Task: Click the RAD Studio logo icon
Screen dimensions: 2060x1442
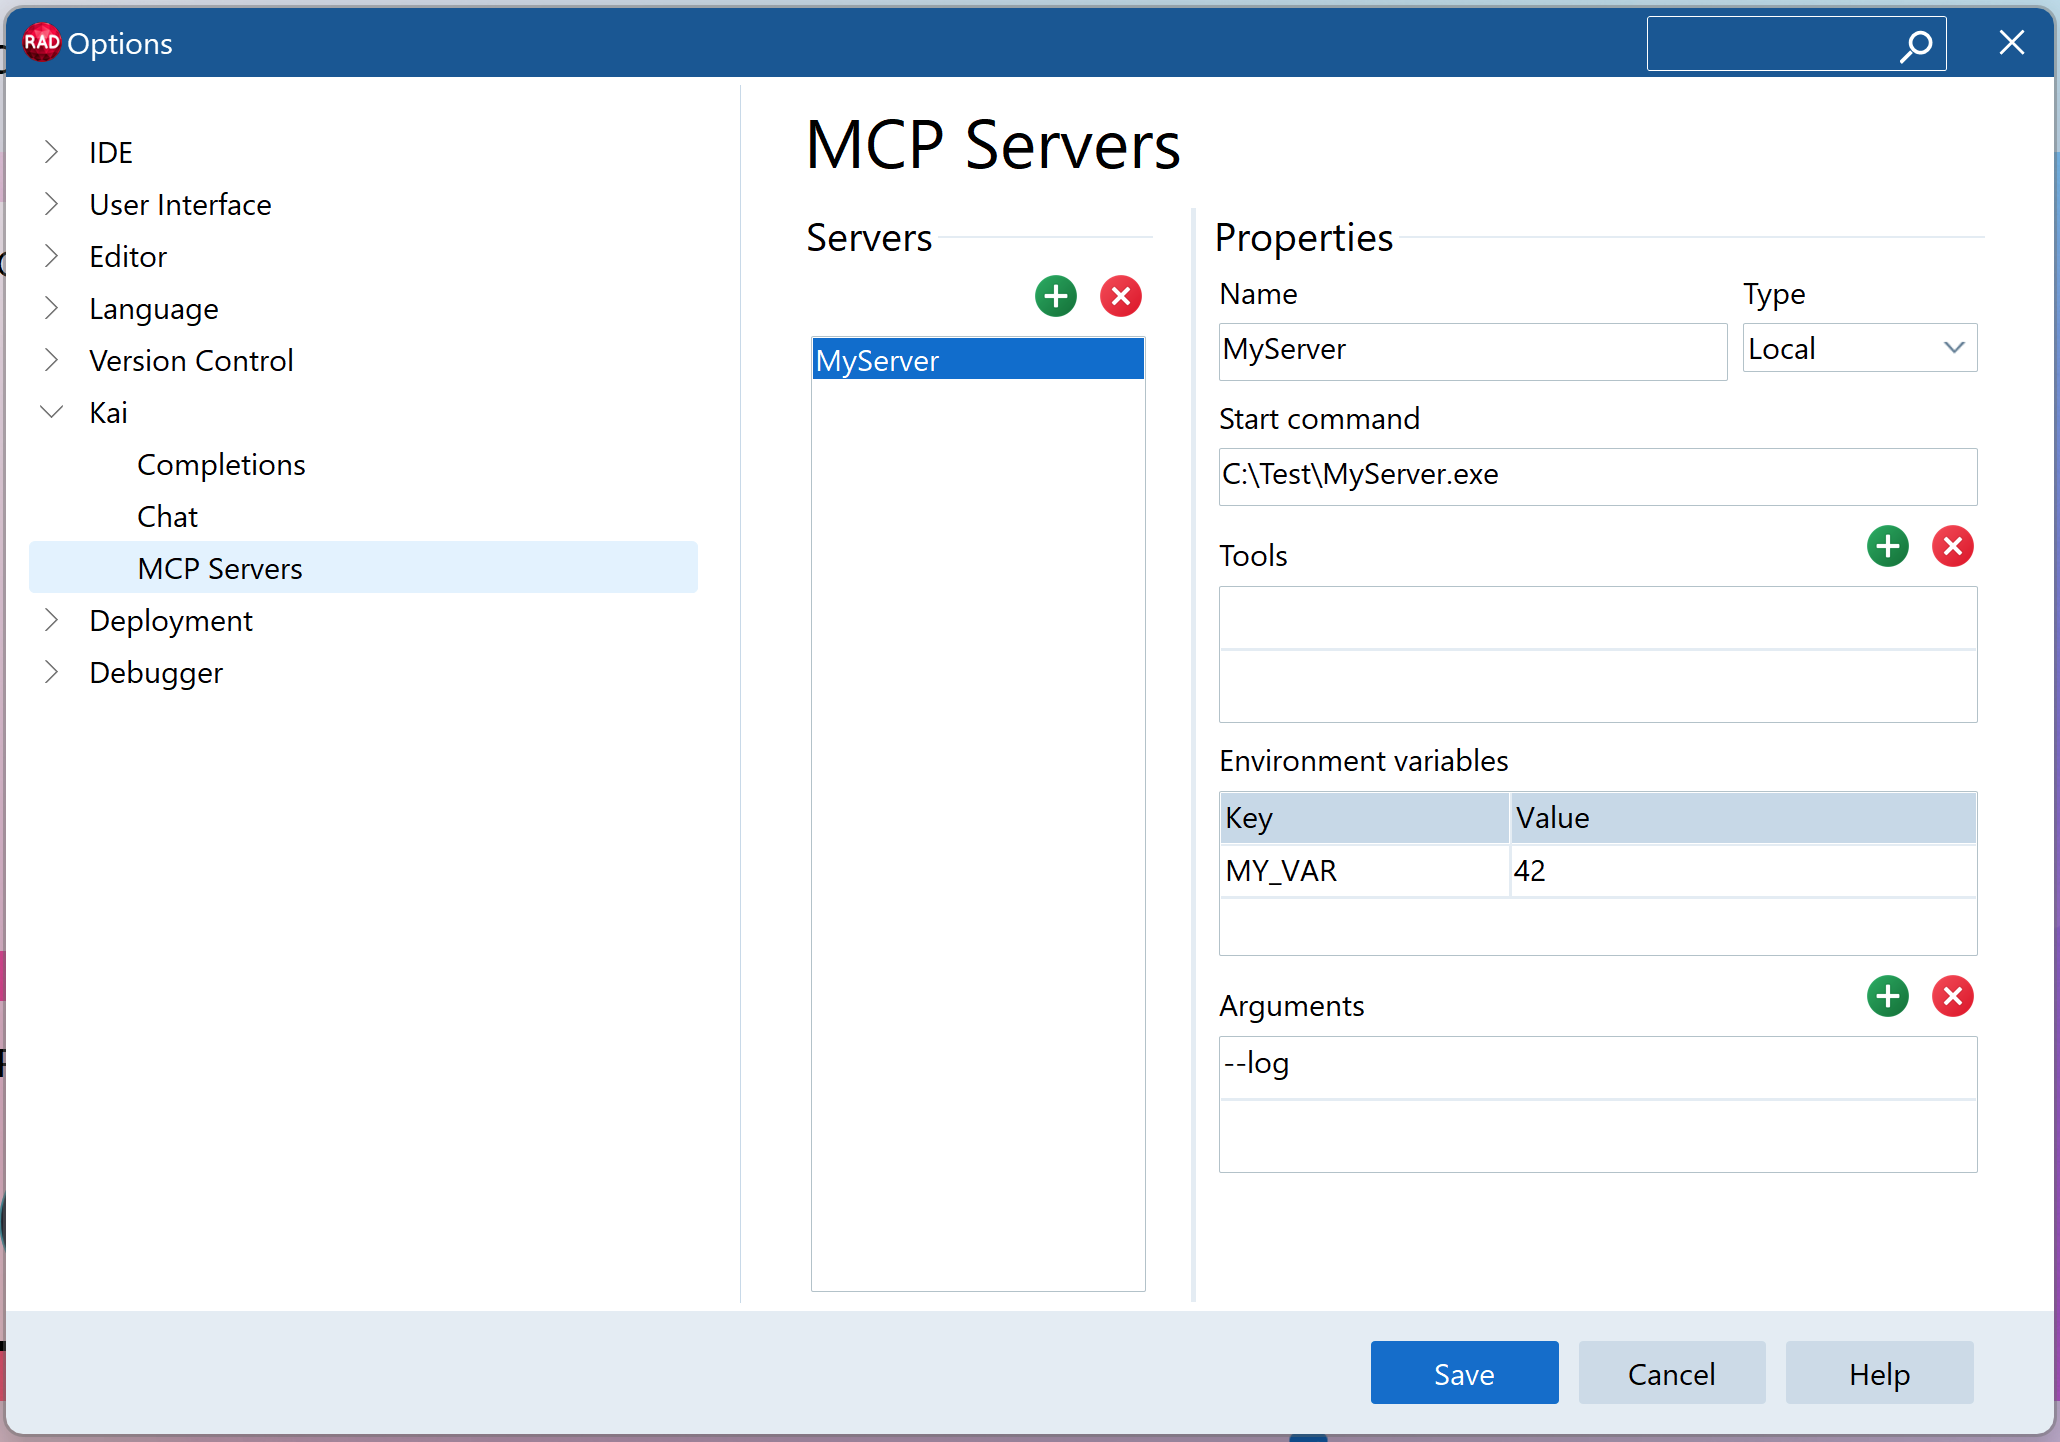Action: point(41,43)
